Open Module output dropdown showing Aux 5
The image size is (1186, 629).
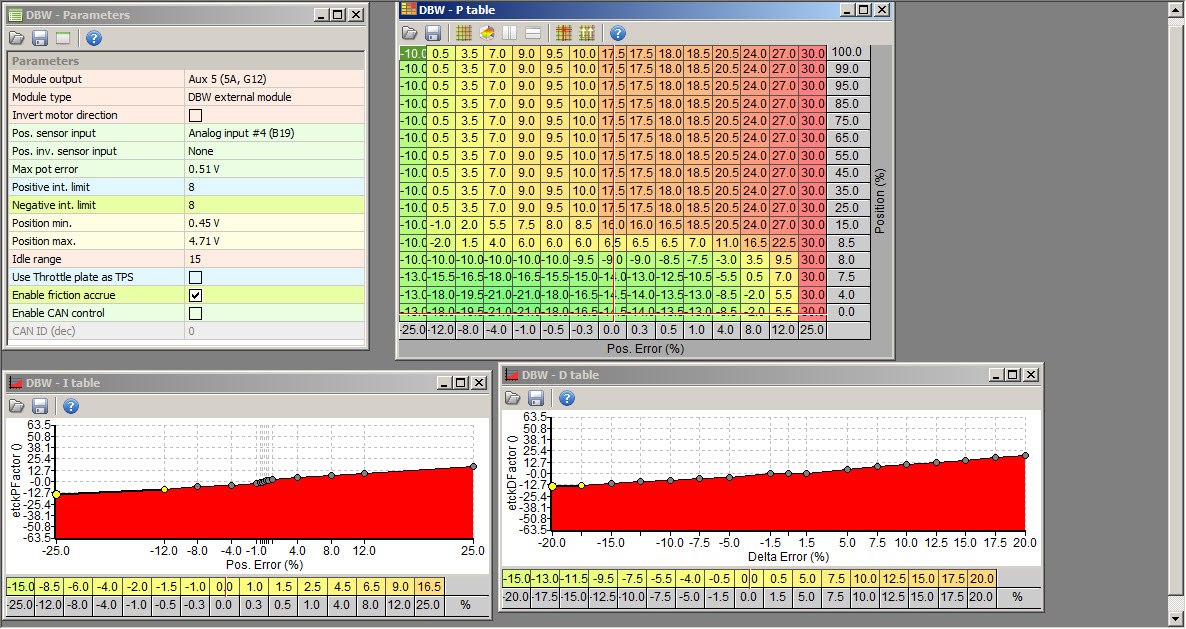(x=275, y=79)
